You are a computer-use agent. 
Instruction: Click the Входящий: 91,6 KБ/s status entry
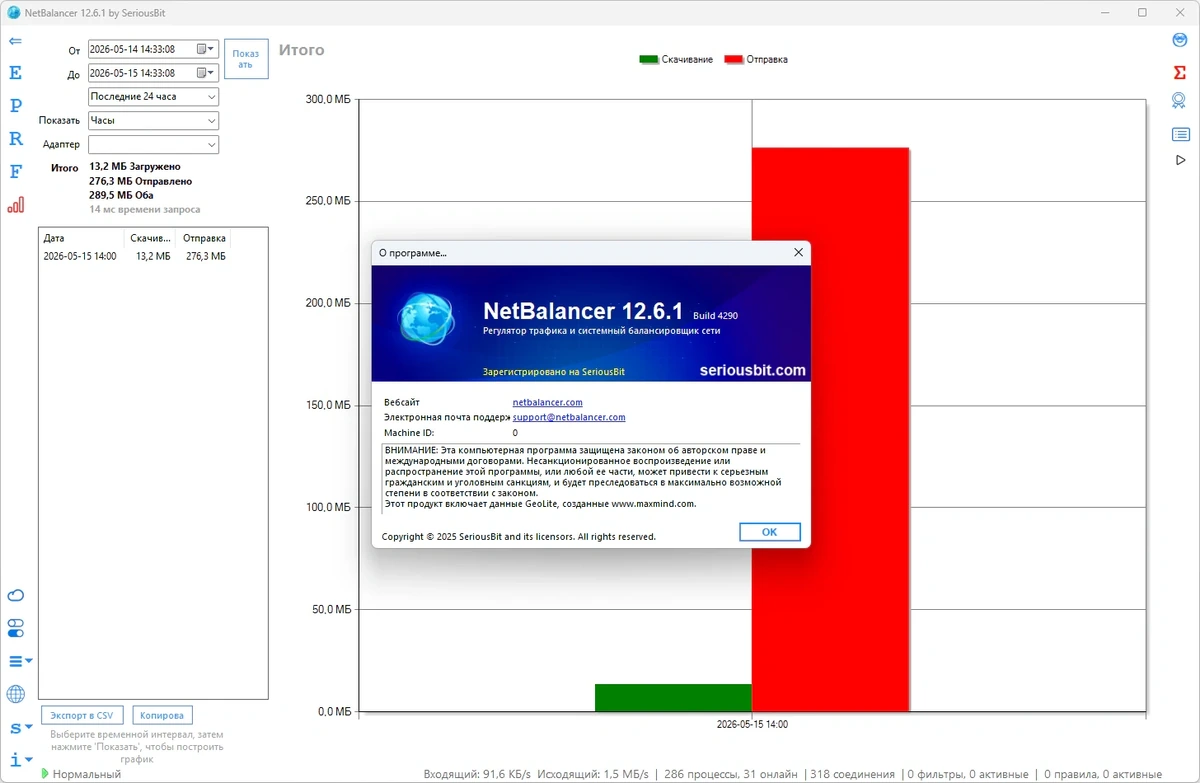point(475,774)
